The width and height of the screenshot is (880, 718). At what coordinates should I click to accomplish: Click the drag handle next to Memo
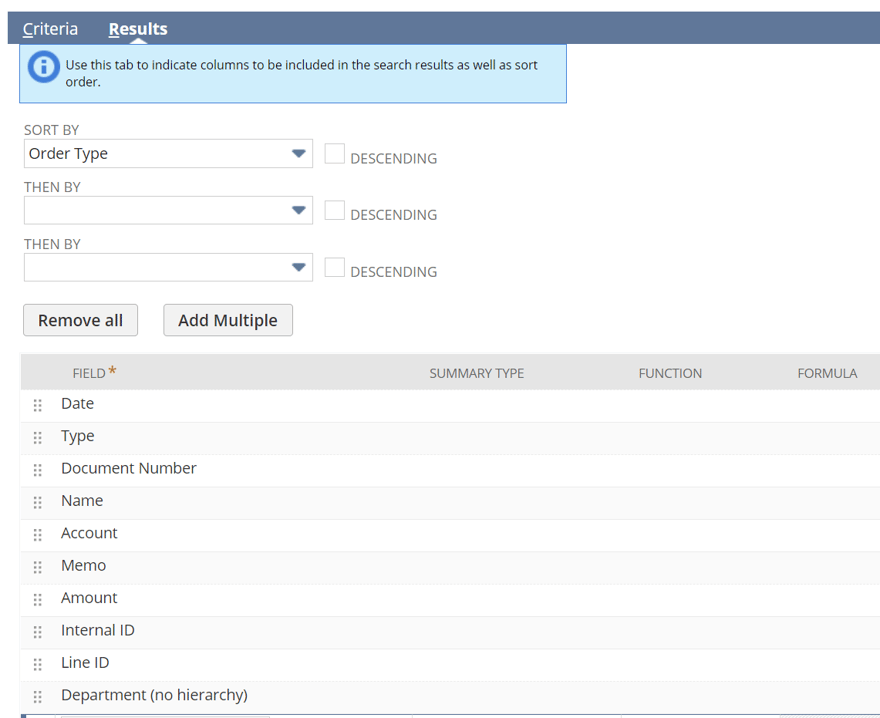(37, 566)
